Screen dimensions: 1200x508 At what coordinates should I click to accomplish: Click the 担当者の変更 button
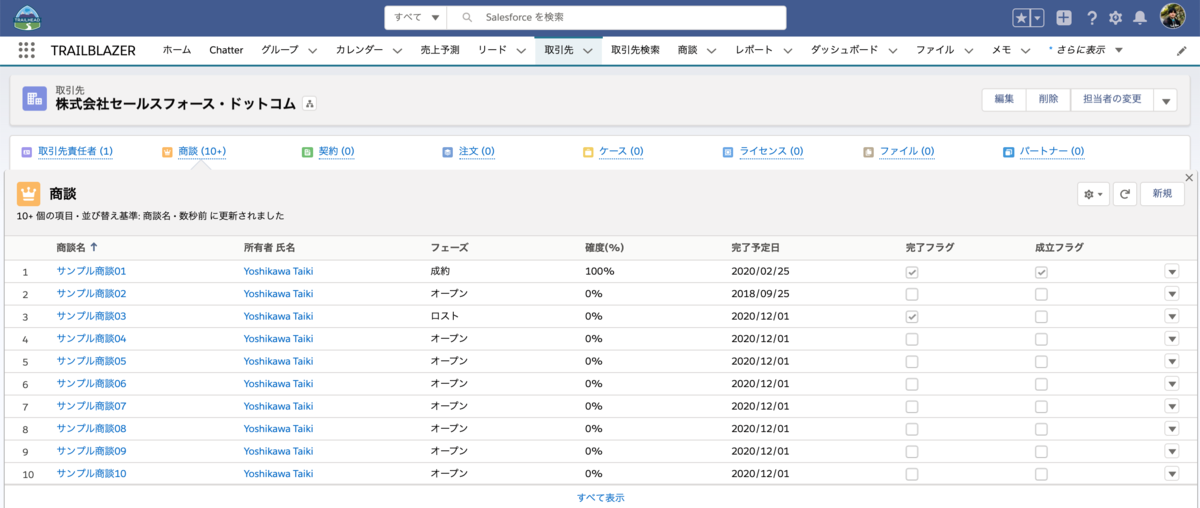1112,100
